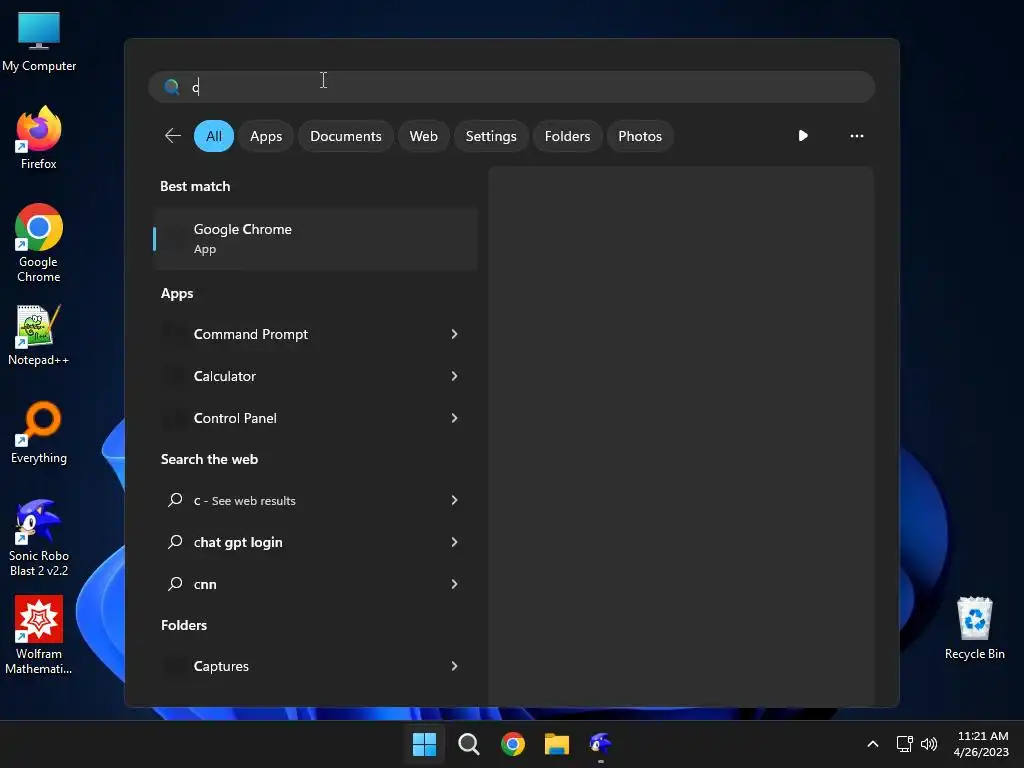Screen dimensions: 1024x768
Task: Click the play icon next to filters
Action: [x=803, y=136]
